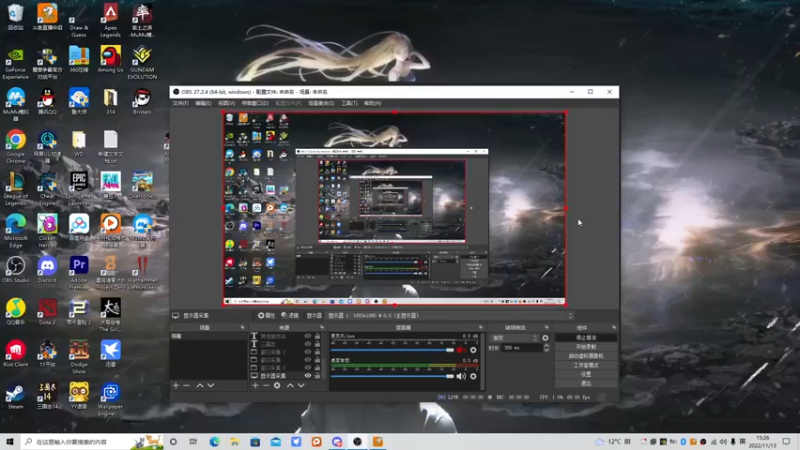
Task: Toggle visibility of the topmost text source
Action: [308, 336]
